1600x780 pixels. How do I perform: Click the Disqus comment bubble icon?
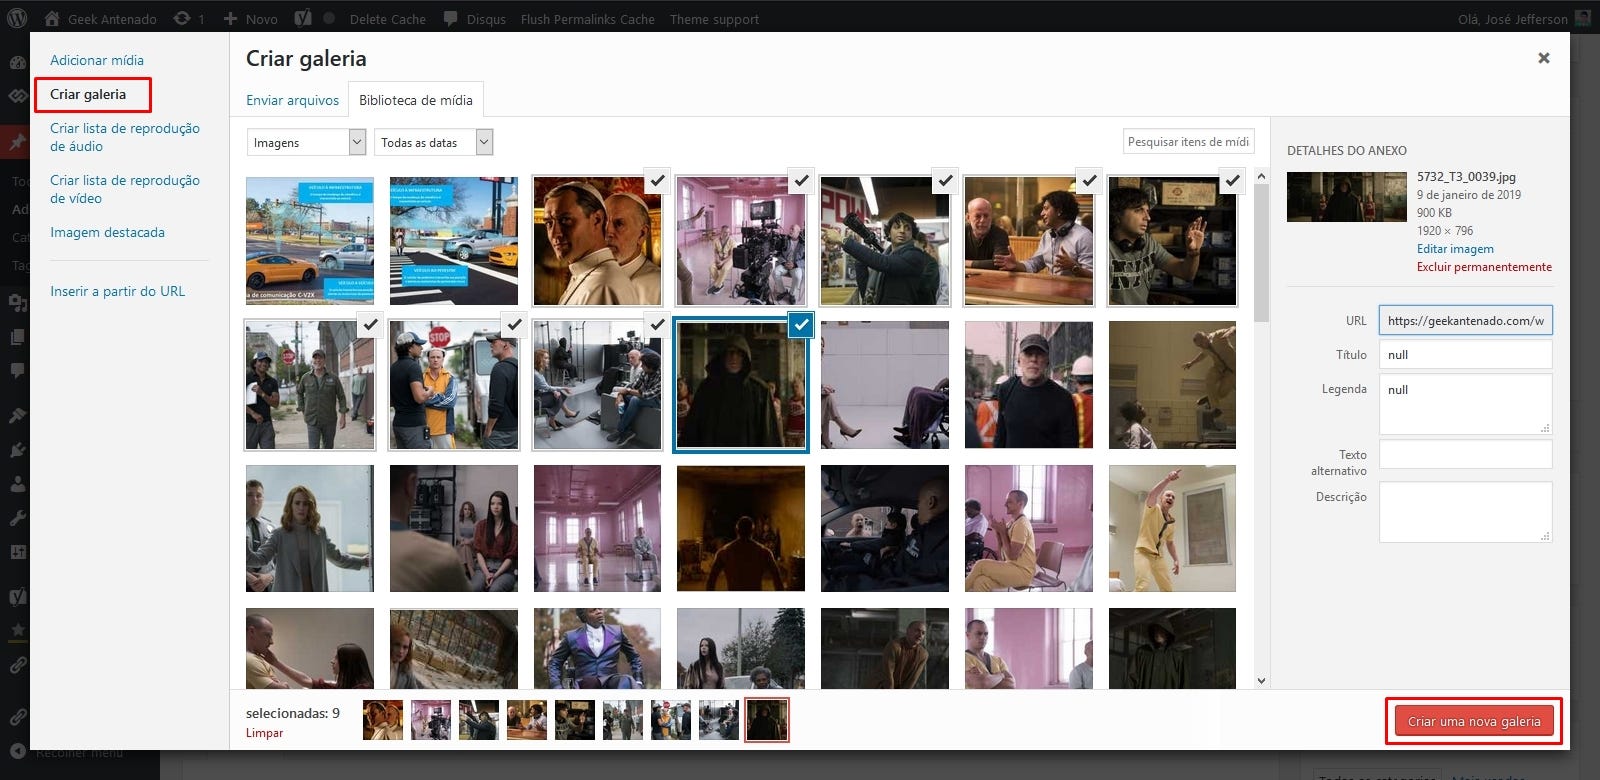451,19
